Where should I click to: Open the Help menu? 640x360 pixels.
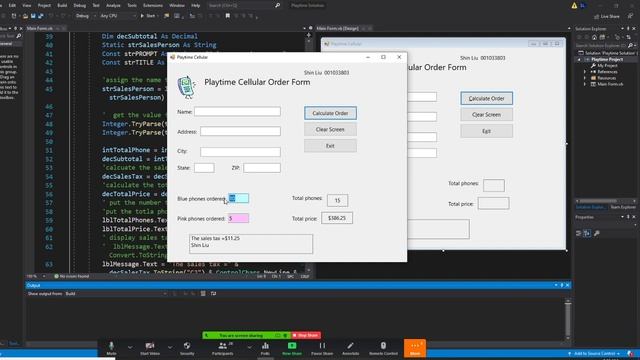[196, 5]
